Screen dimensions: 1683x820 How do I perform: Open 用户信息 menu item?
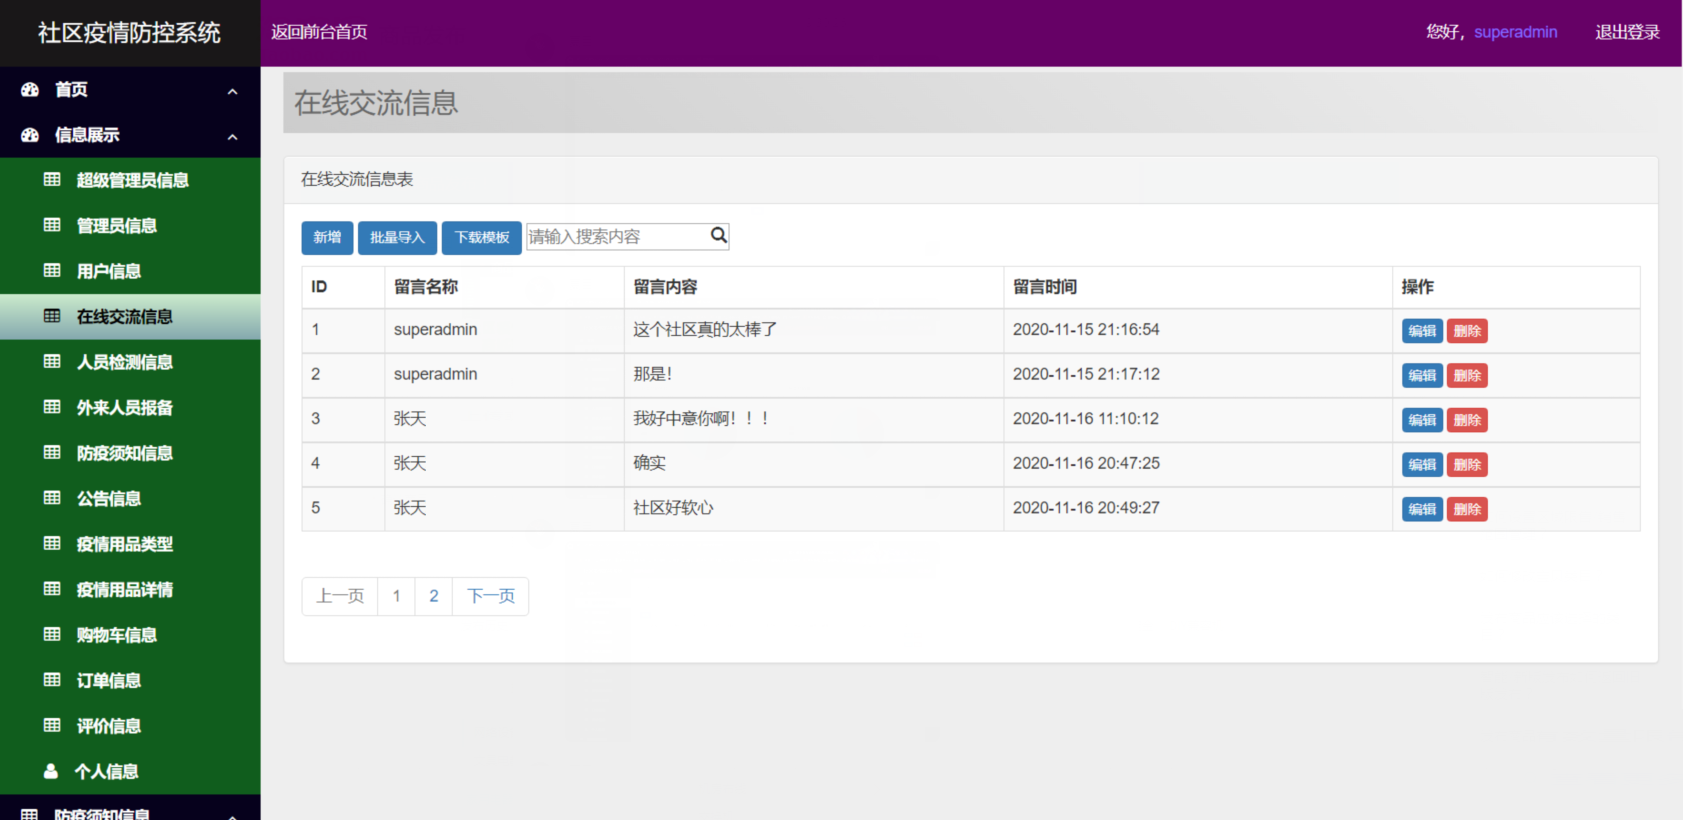click(130, 271)
